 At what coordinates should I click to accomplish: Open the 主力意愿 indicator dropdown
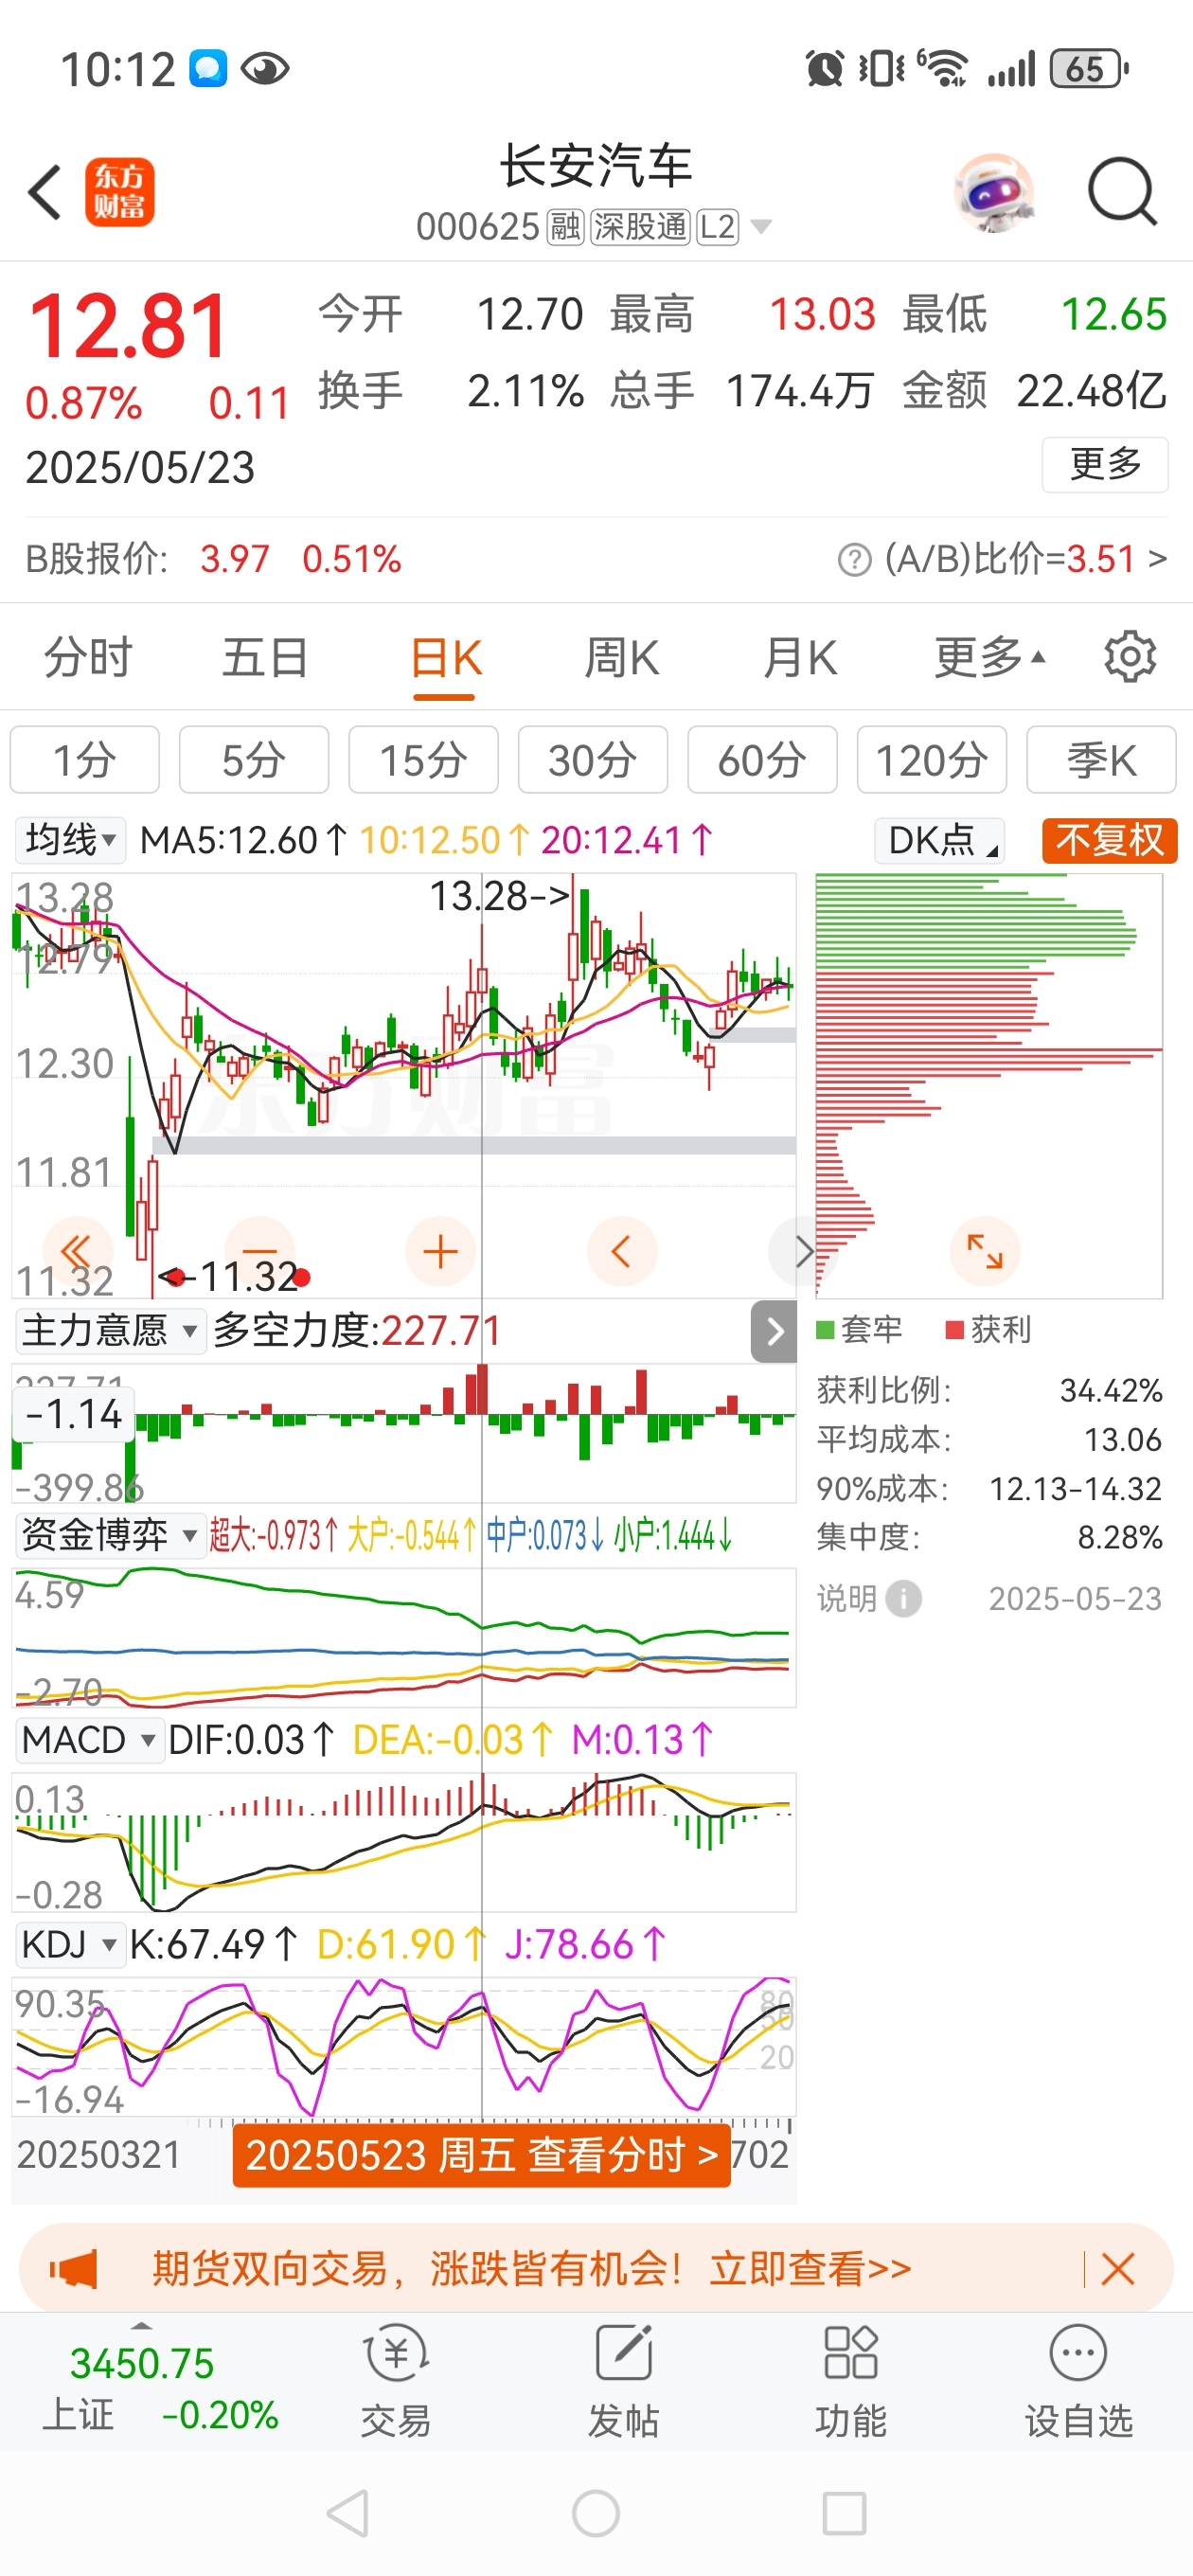pos(109,1331)
